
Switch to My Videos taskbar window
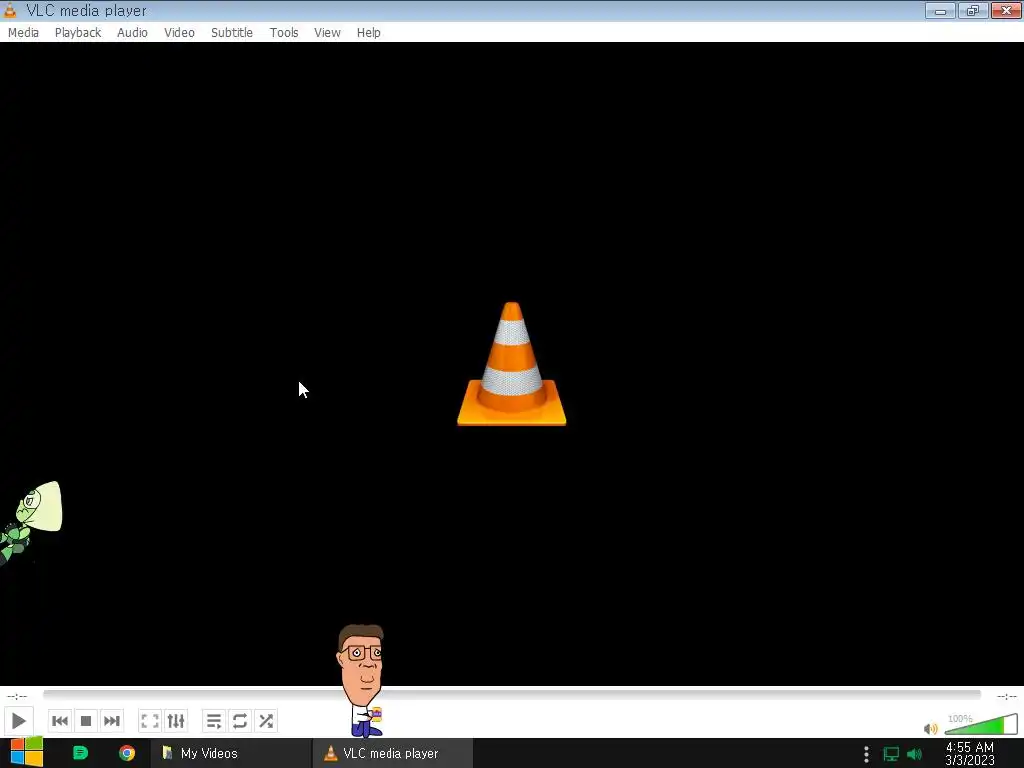(x=232, y=753)
